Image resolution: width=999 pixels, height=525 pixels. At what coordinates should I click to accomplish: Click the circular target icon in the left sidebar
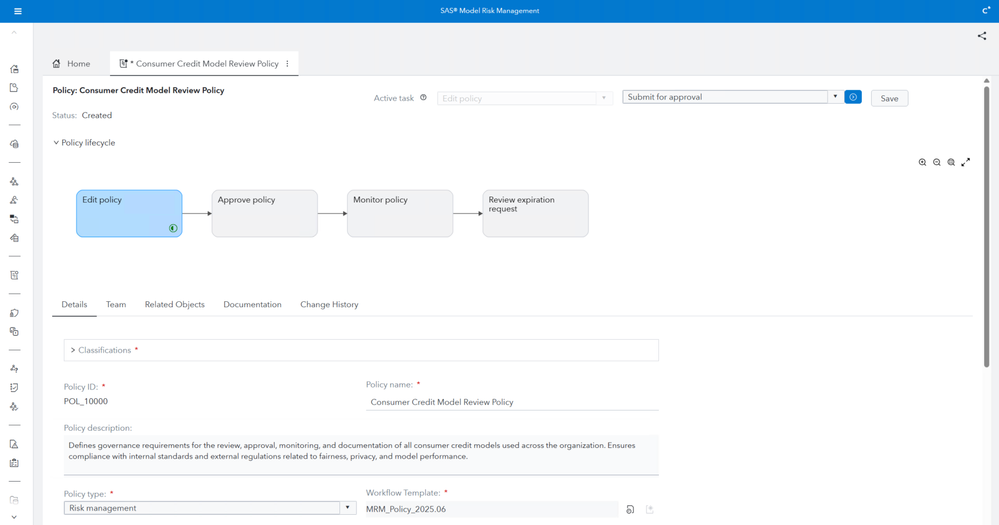(14, 106)
